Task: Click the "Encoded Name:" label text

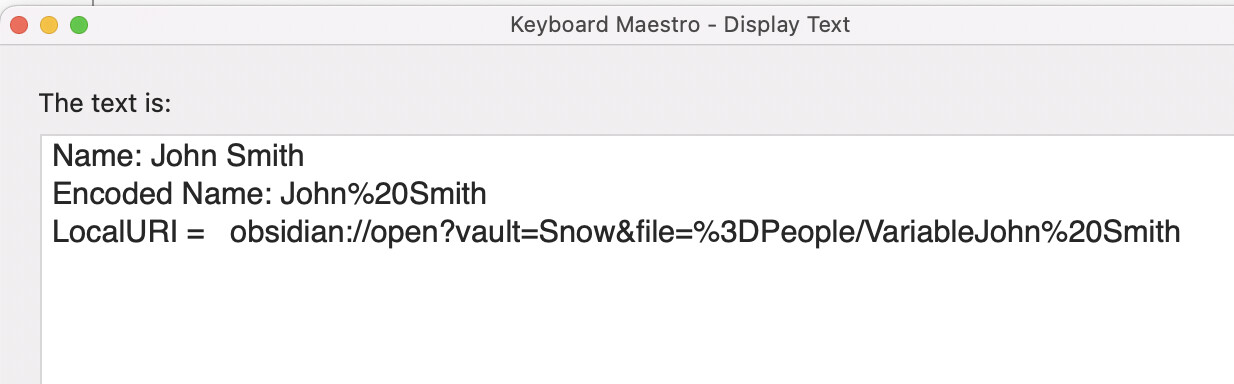Action: (162, 193)
